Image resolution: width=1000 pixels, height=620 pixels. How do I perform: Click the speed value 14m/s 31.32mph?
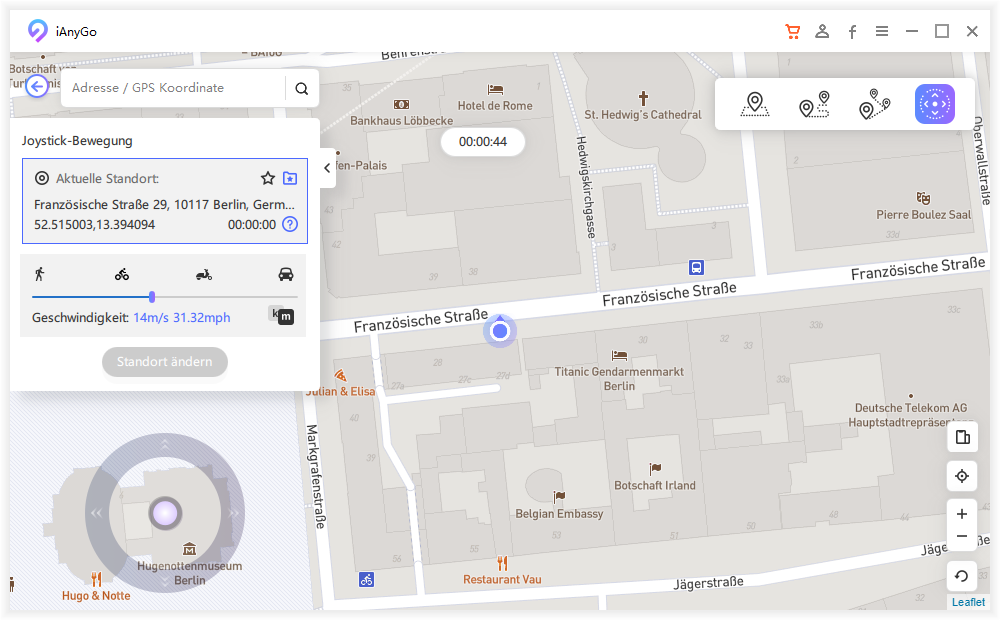(182, 318)
